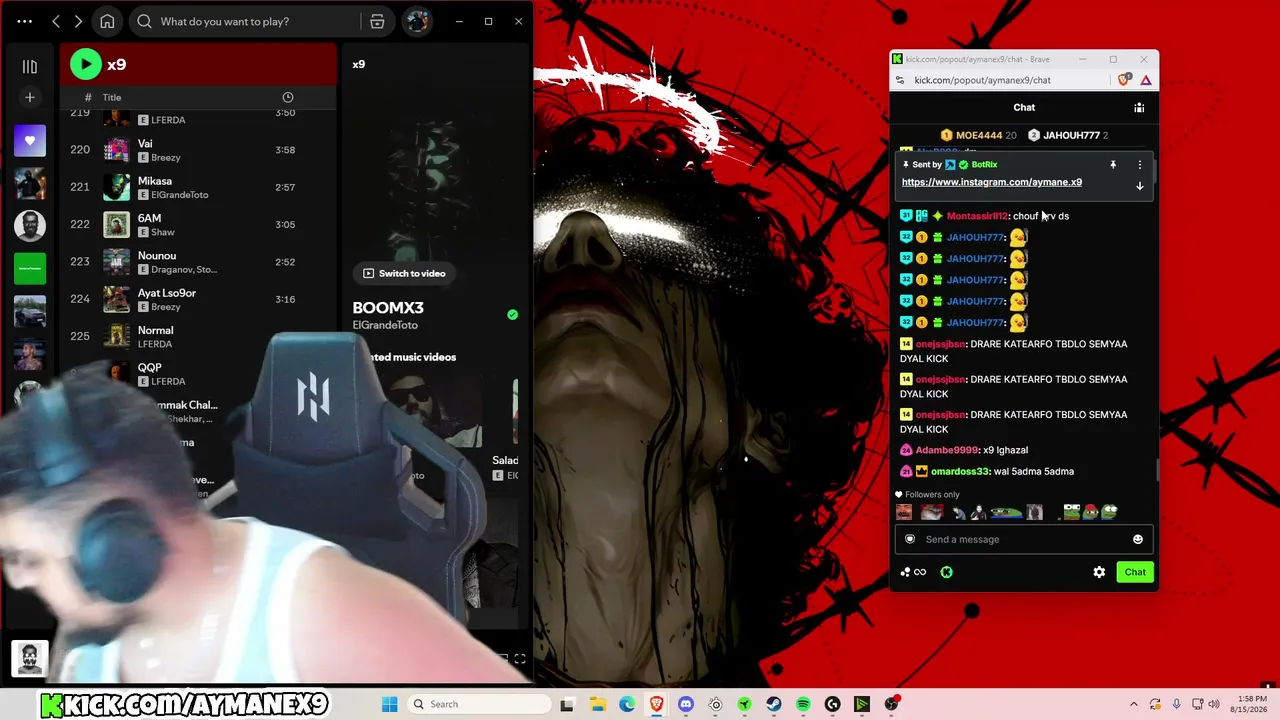Screen dimensions: 1280x720
Task: Open the Spotify profile avatar menu
Action: point(417,21)
